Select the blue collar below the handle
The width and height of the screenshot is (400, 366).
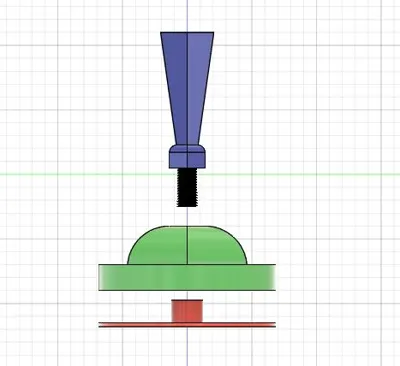point(187,157)
